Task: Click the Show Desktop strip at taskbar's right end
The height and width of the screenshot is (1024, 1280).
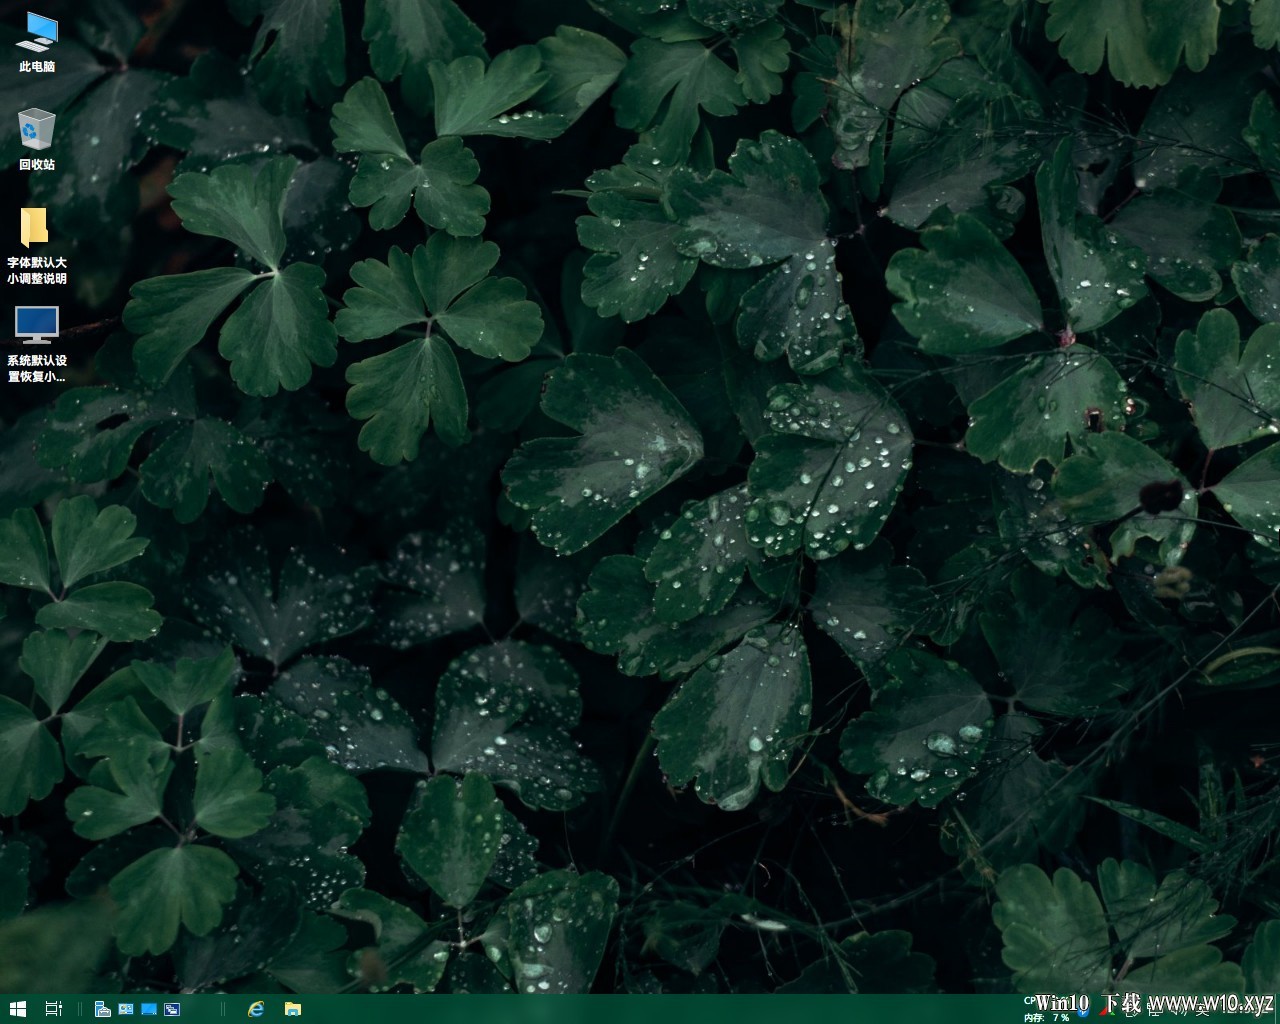Action: coord(1277,1009)
